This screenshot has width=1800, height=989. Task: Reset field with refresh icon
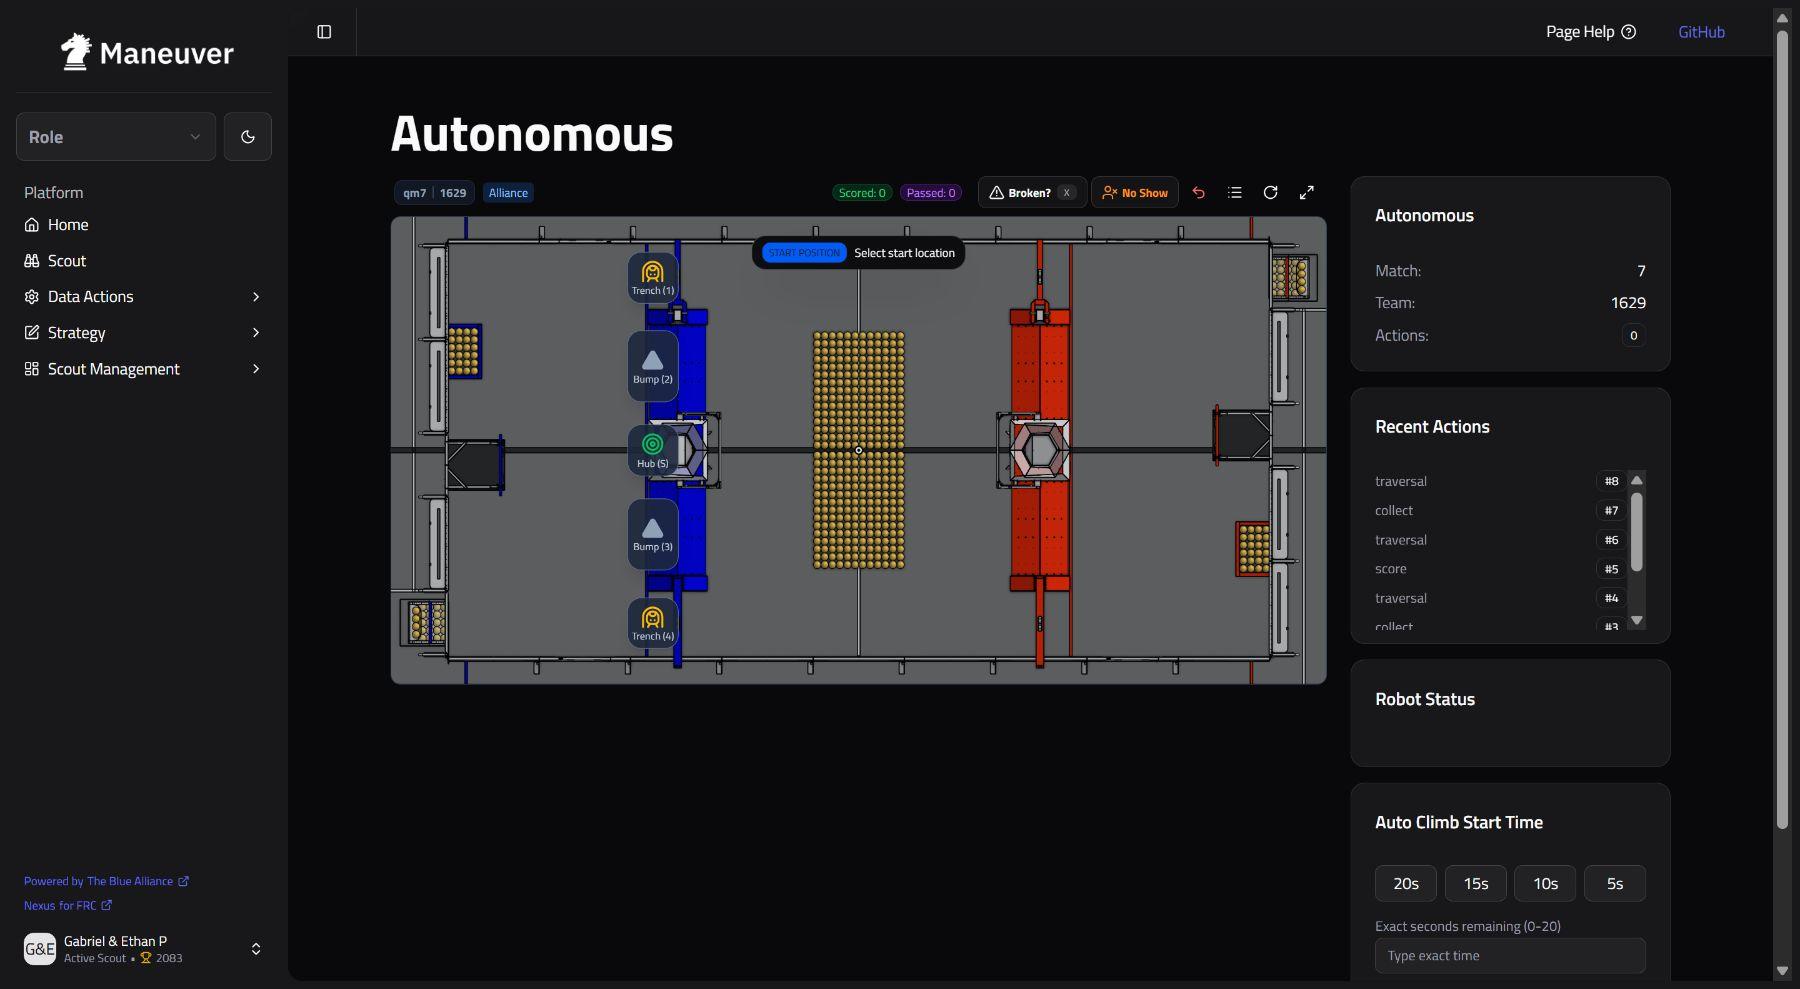[x=1271, y=193]
